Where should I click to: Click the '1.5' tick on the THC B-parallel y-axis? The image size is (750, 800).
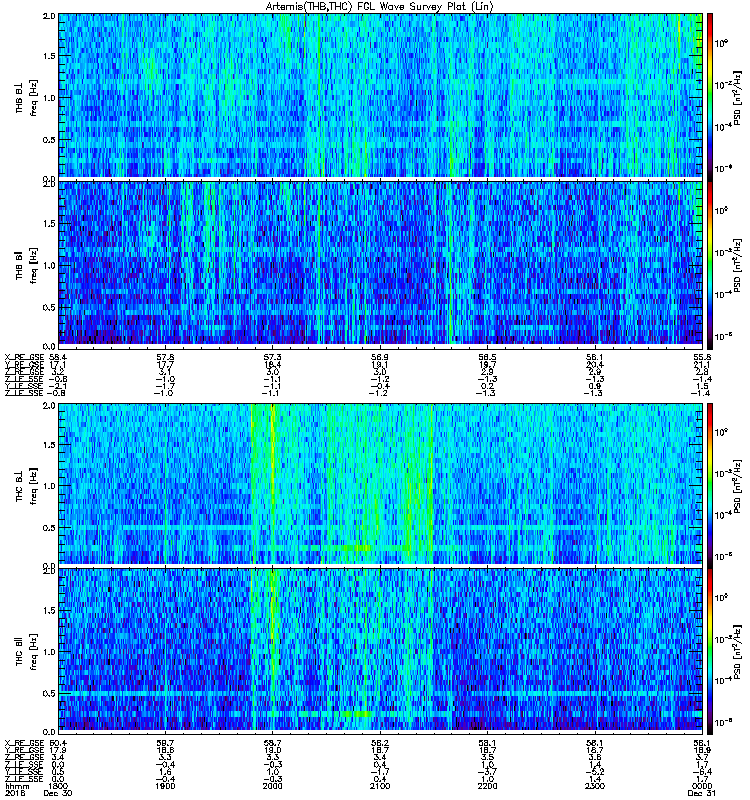pos(49,610)
